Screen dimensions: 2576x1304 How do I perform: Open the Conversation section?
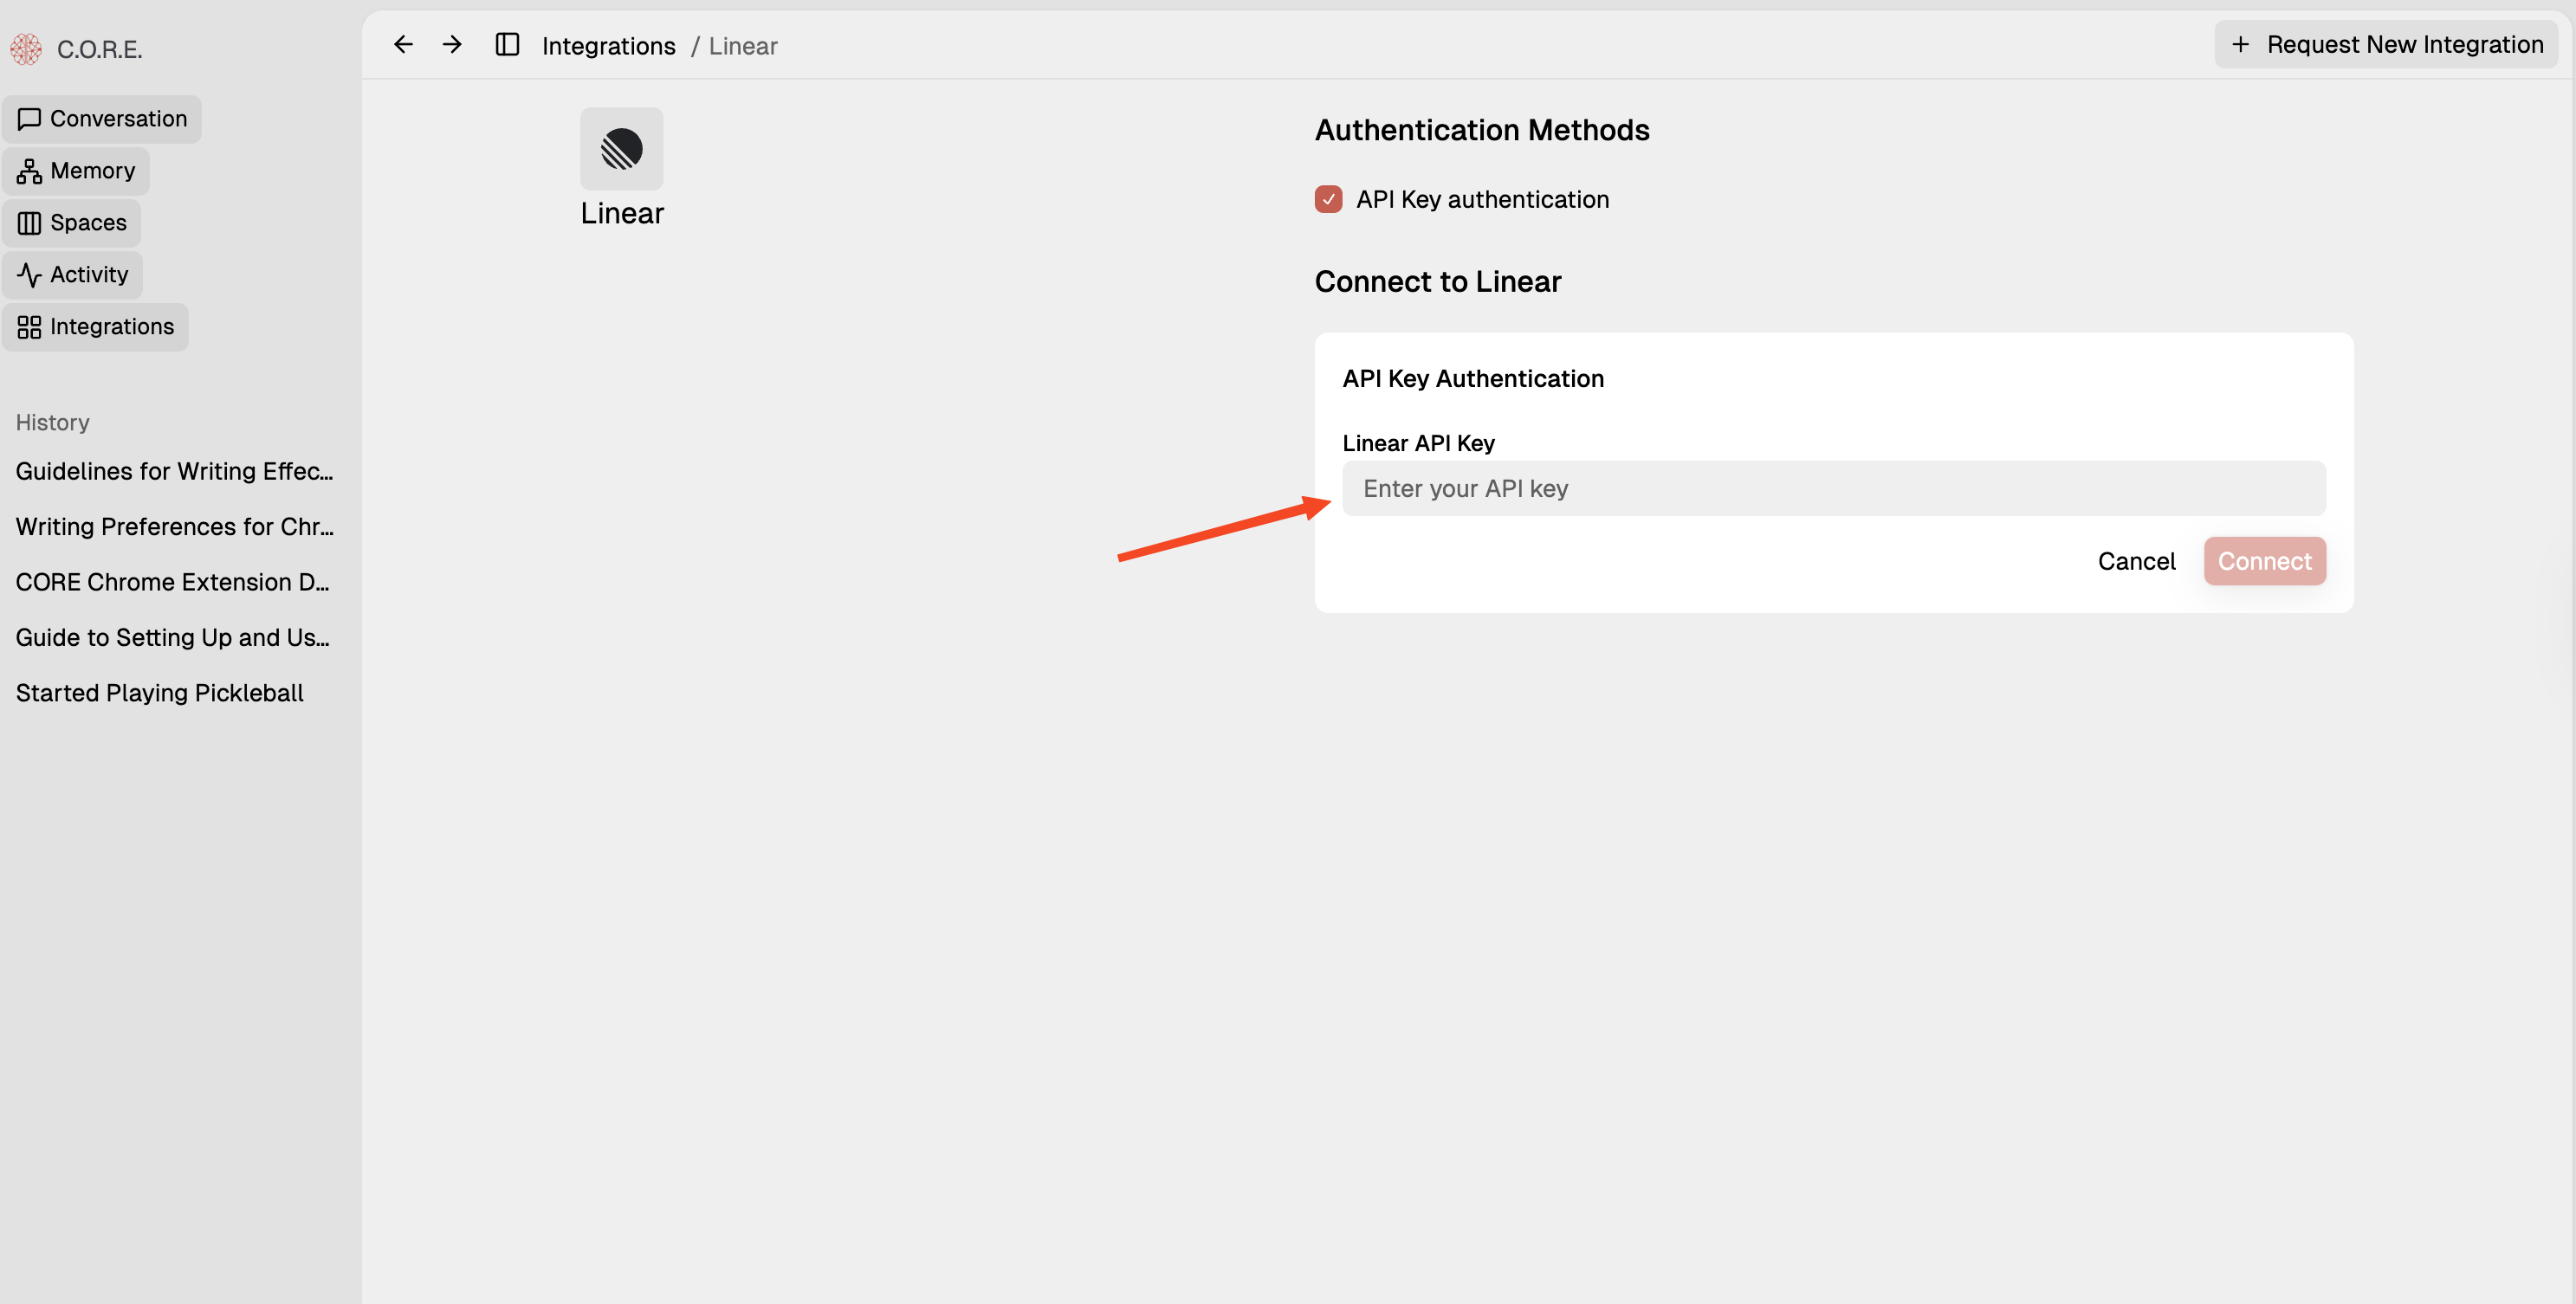(101, 118)
